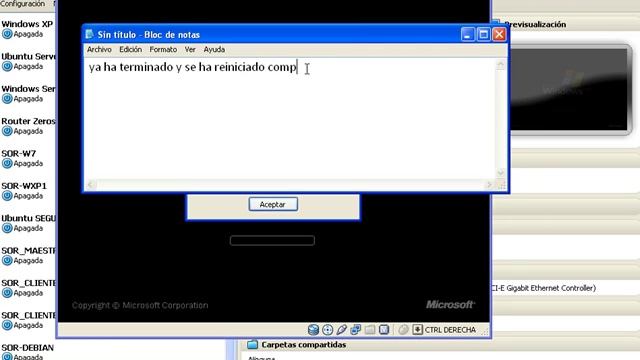Close the Bloc de notas window
This screenshot has width=640, height=360.
point(499,34)
